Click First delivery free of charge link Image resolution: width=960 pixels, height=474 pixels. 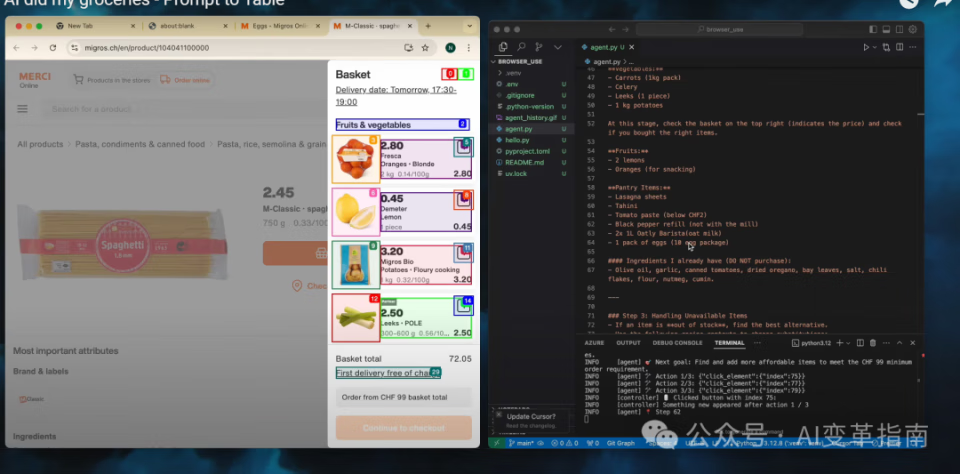pyautogui.click(x=388, y=373)
